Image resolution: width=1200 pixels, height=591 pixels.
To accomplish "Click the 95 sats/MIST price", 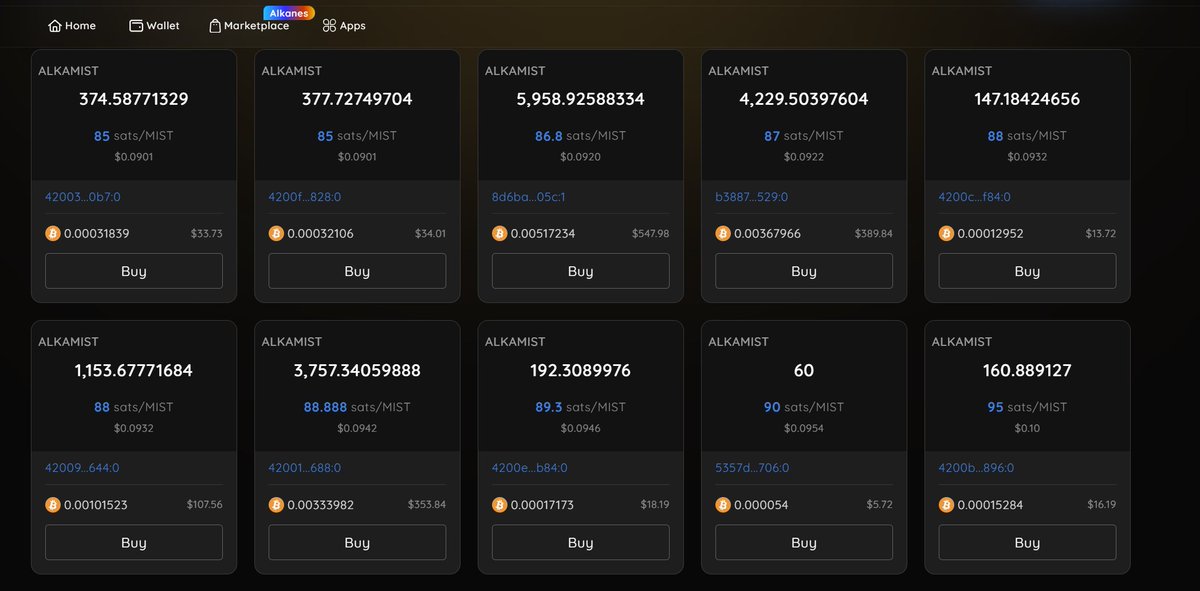I will tap(1027, 407).
